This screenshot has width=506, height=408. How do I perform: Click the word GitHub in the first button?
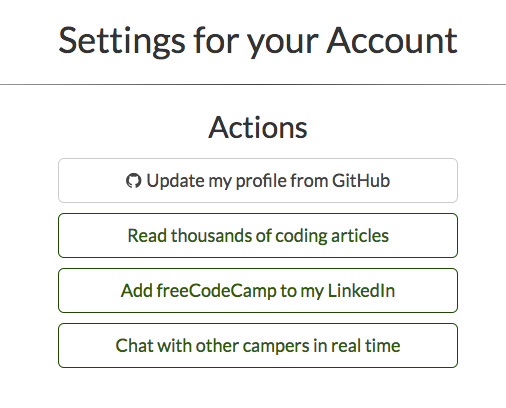[361, 181]
